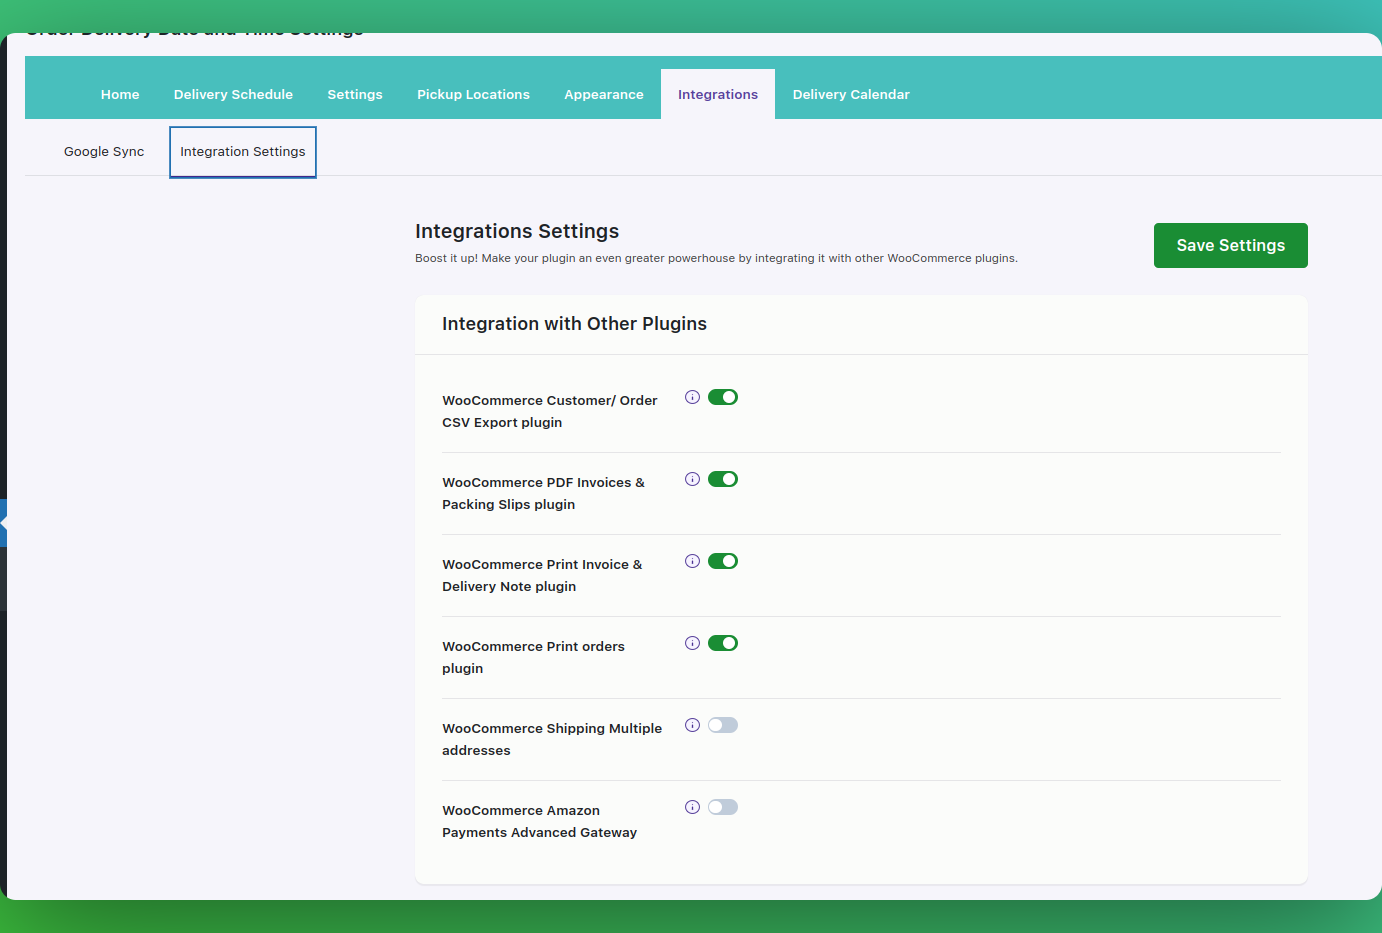Click 'WooCommerce Print orders plugin' label
This screenshot has width=1382, height=933.
[x=533, y=657]
